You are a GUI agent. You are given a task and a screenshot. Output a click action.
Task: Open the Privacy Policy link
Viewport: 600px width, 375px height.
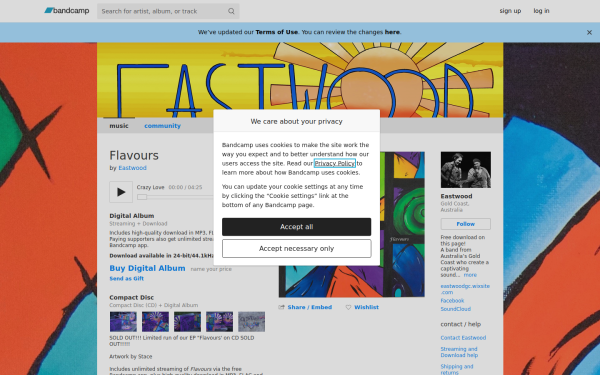coord(335,163)
